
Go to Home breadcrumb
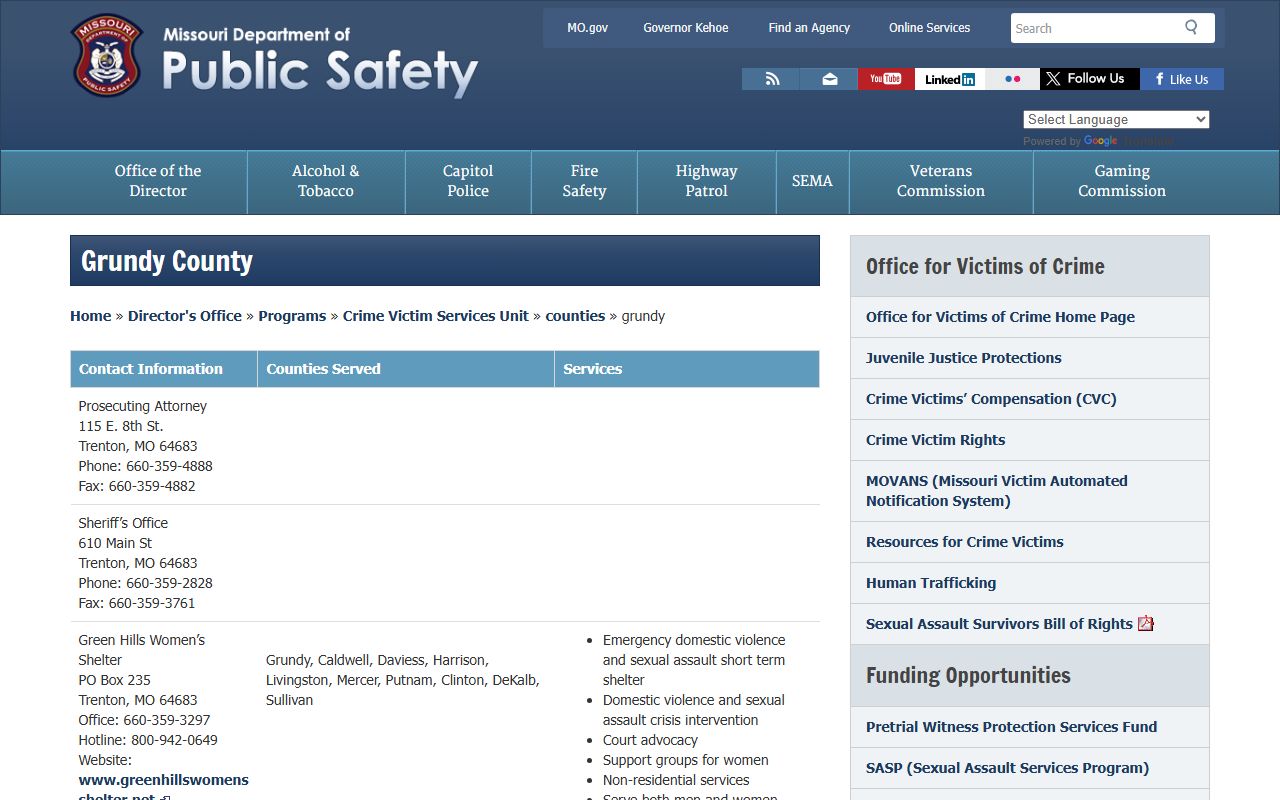point(90,316)
